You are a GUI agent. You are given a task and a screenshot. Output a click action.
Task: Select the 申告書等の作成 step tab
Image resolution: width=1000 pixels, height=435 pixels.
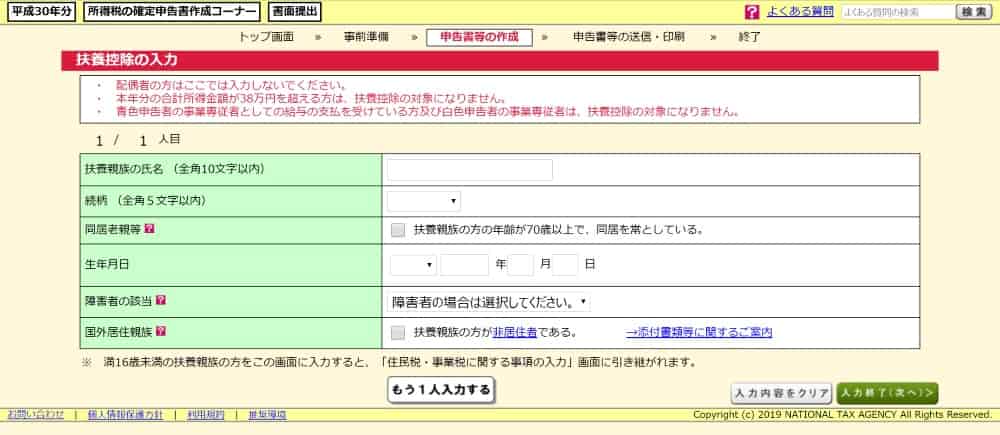[x=479, y=37]
